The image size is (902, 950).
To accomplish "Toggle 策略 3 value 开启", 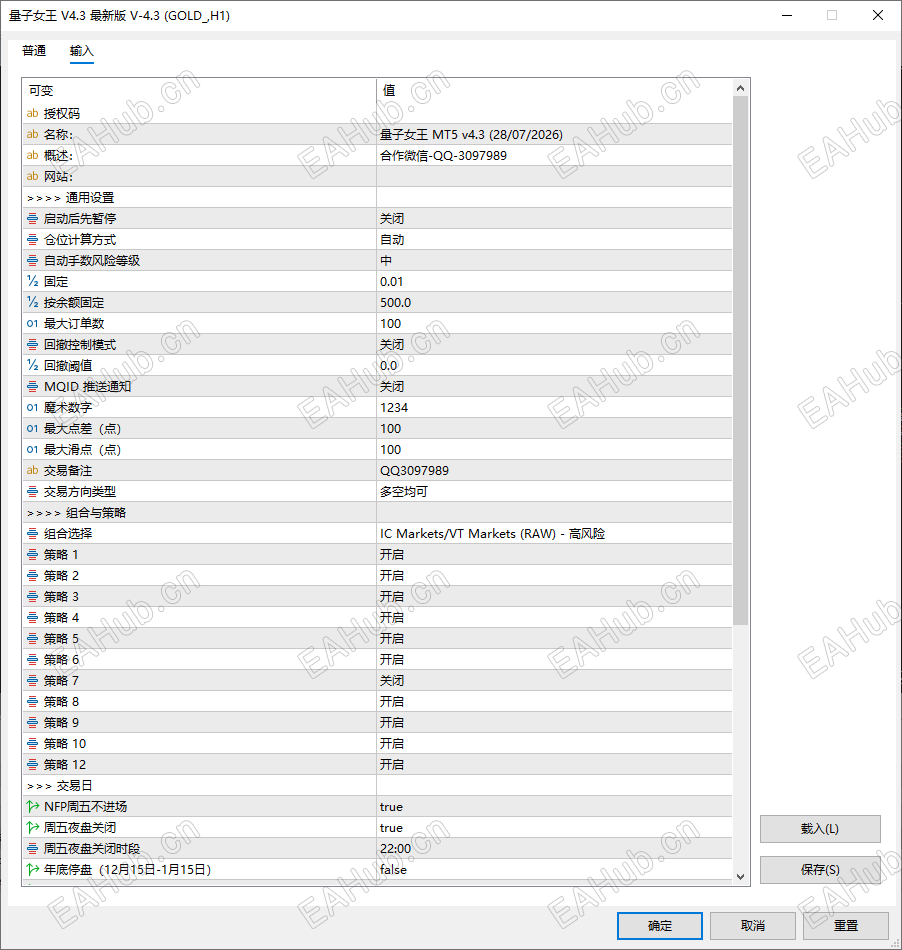I will (x=554, y=597).
